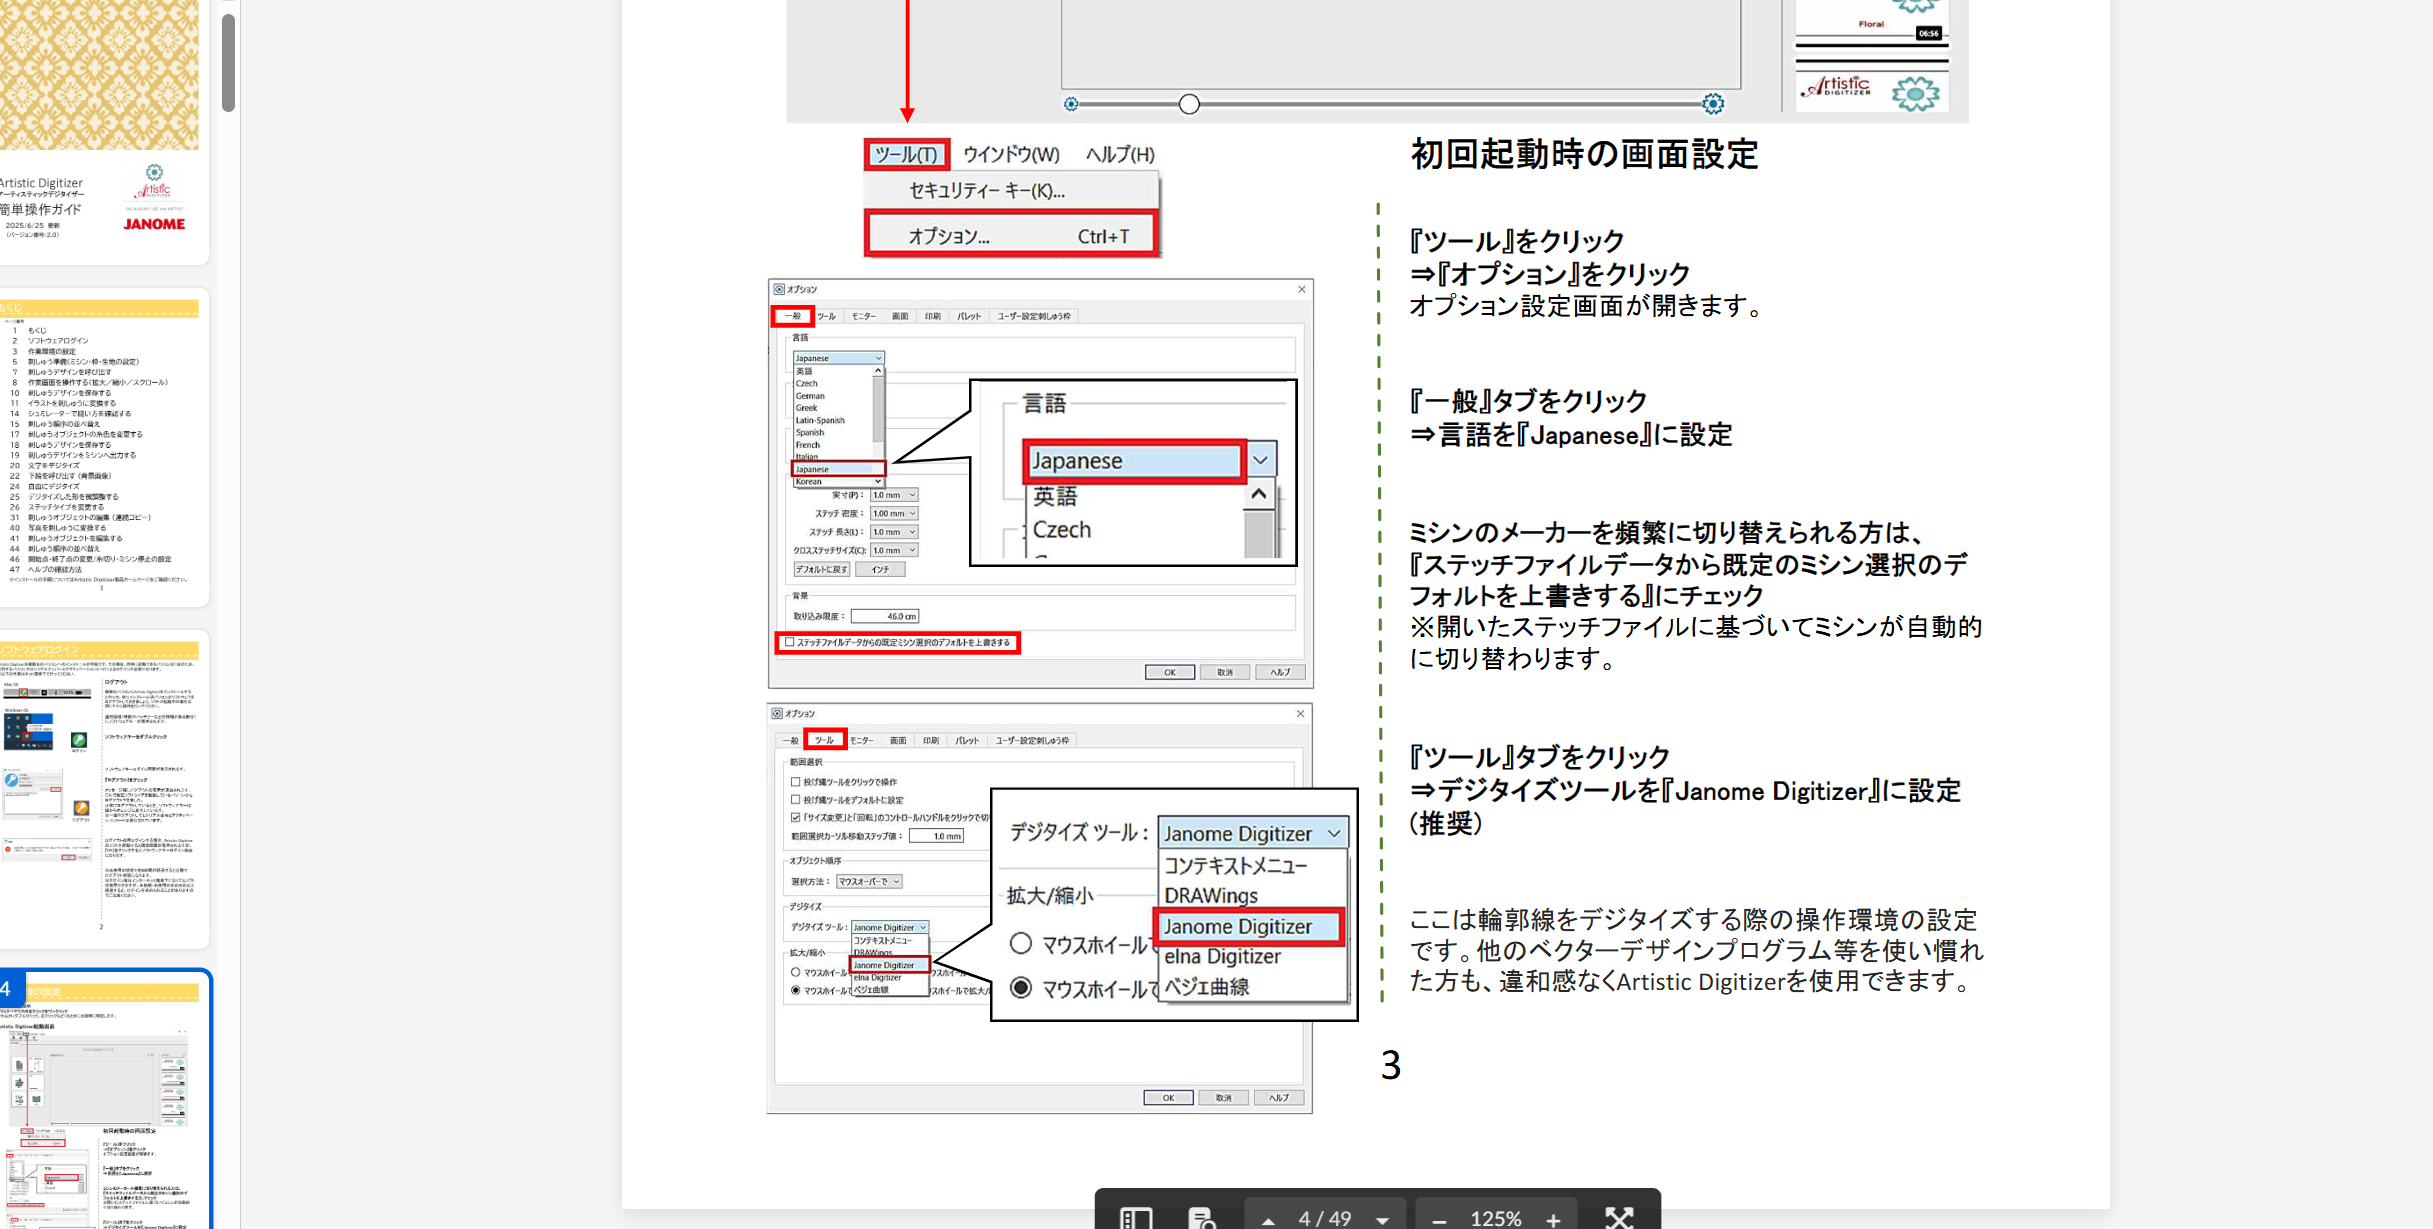Open the table of contents page thumbnail
Screen dimensions: 2433x1229
click(x=100, y=447)
